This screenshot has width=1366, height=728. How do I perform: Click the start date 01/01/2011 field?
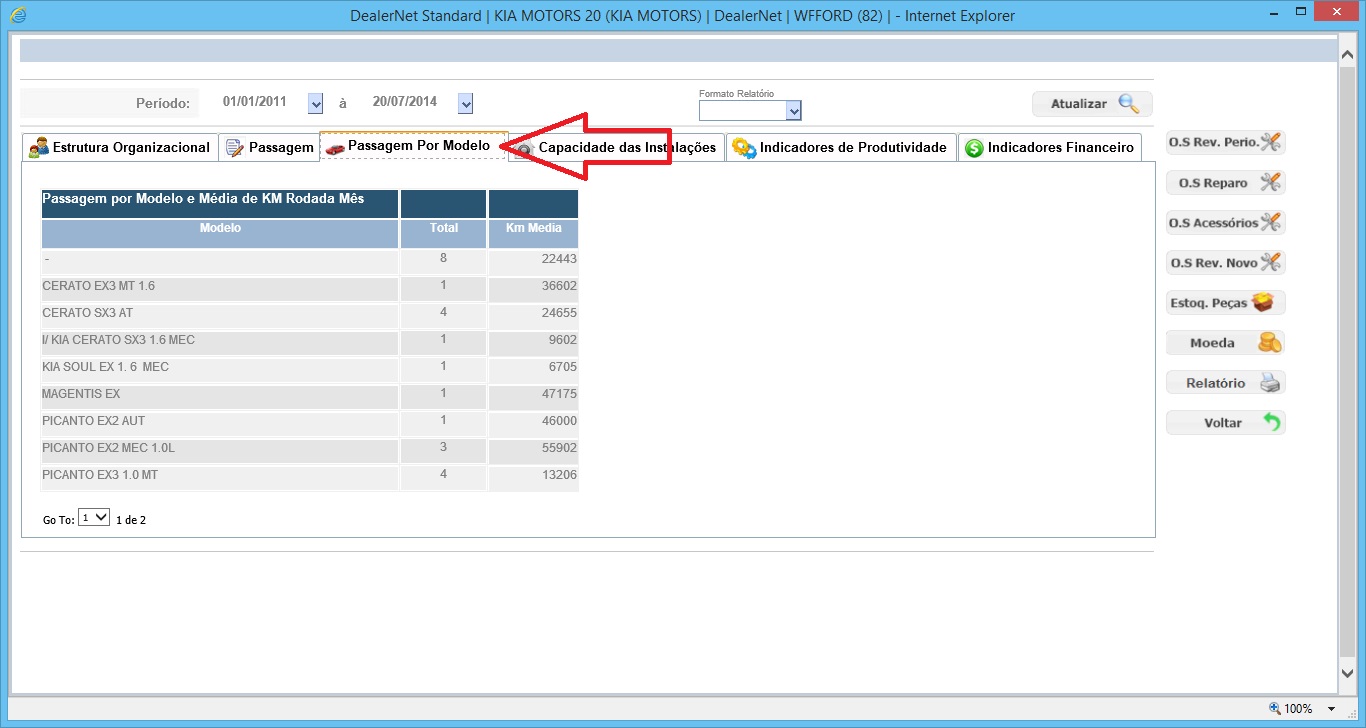point(255,102)
